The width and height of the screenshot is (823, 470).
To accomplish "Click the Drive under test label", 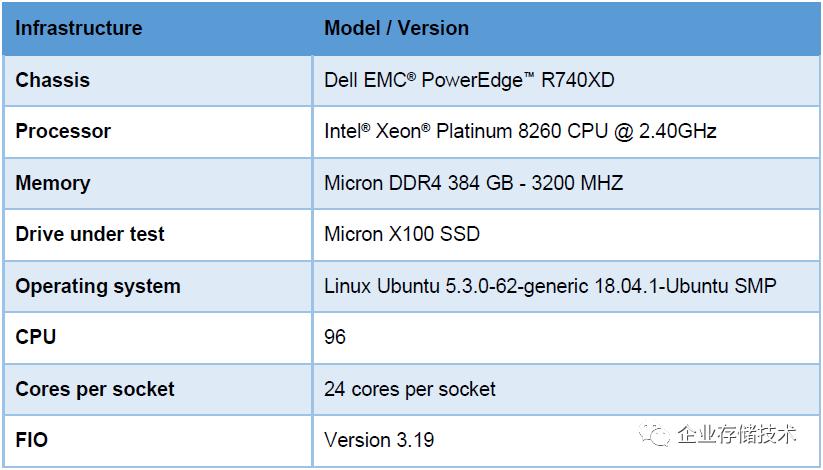I will pyautogui.click(x=90, y=234).
